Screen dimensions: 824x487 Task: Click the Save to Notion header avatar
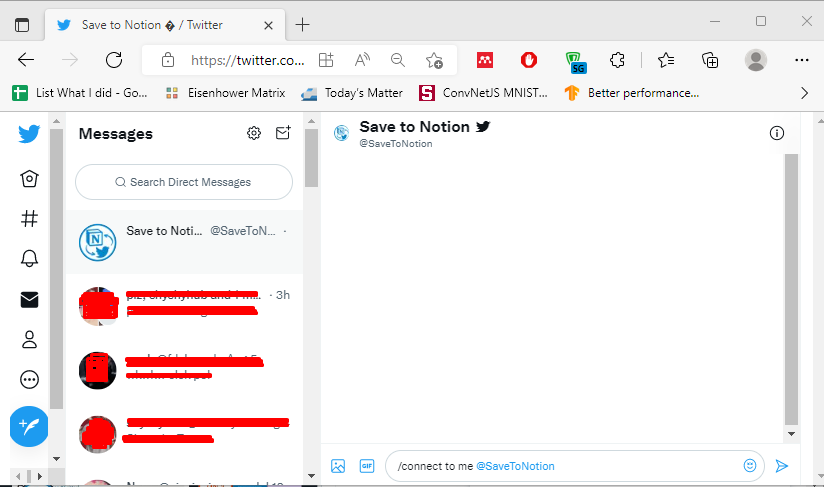[342, 133]
